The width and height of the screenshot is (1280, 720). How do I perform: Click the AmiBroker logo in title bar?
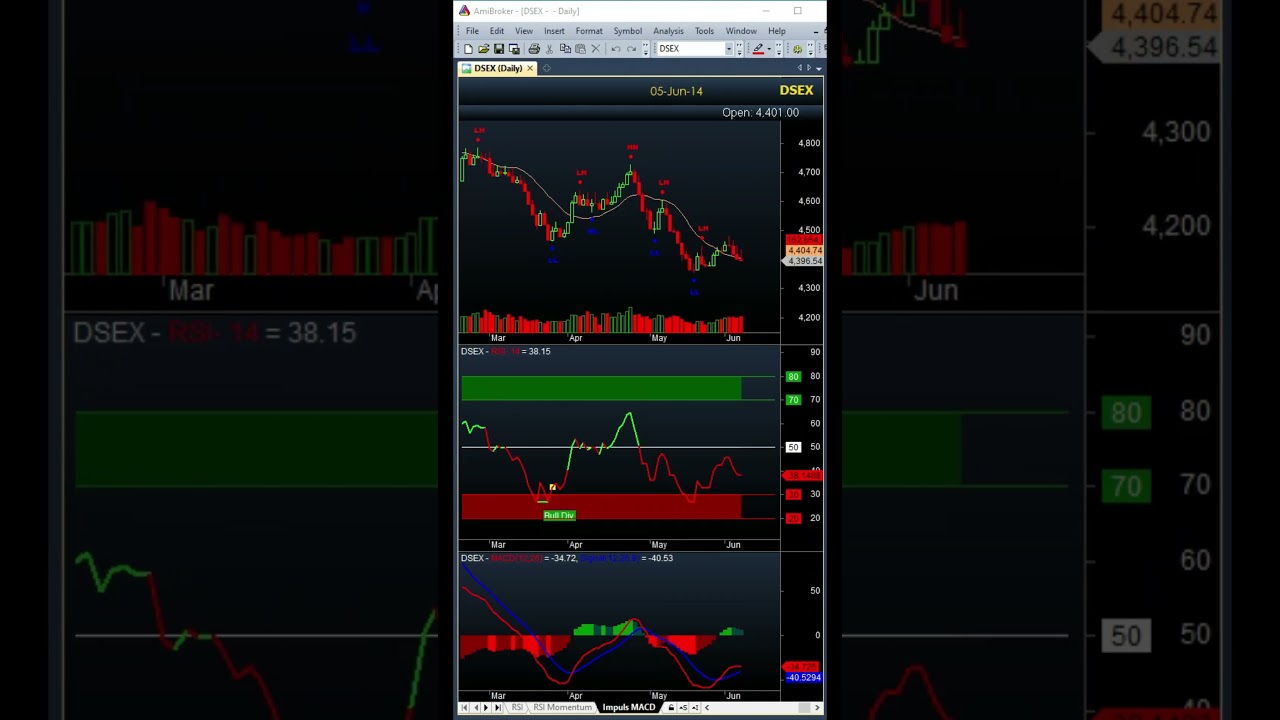click(x=464, y=11)
